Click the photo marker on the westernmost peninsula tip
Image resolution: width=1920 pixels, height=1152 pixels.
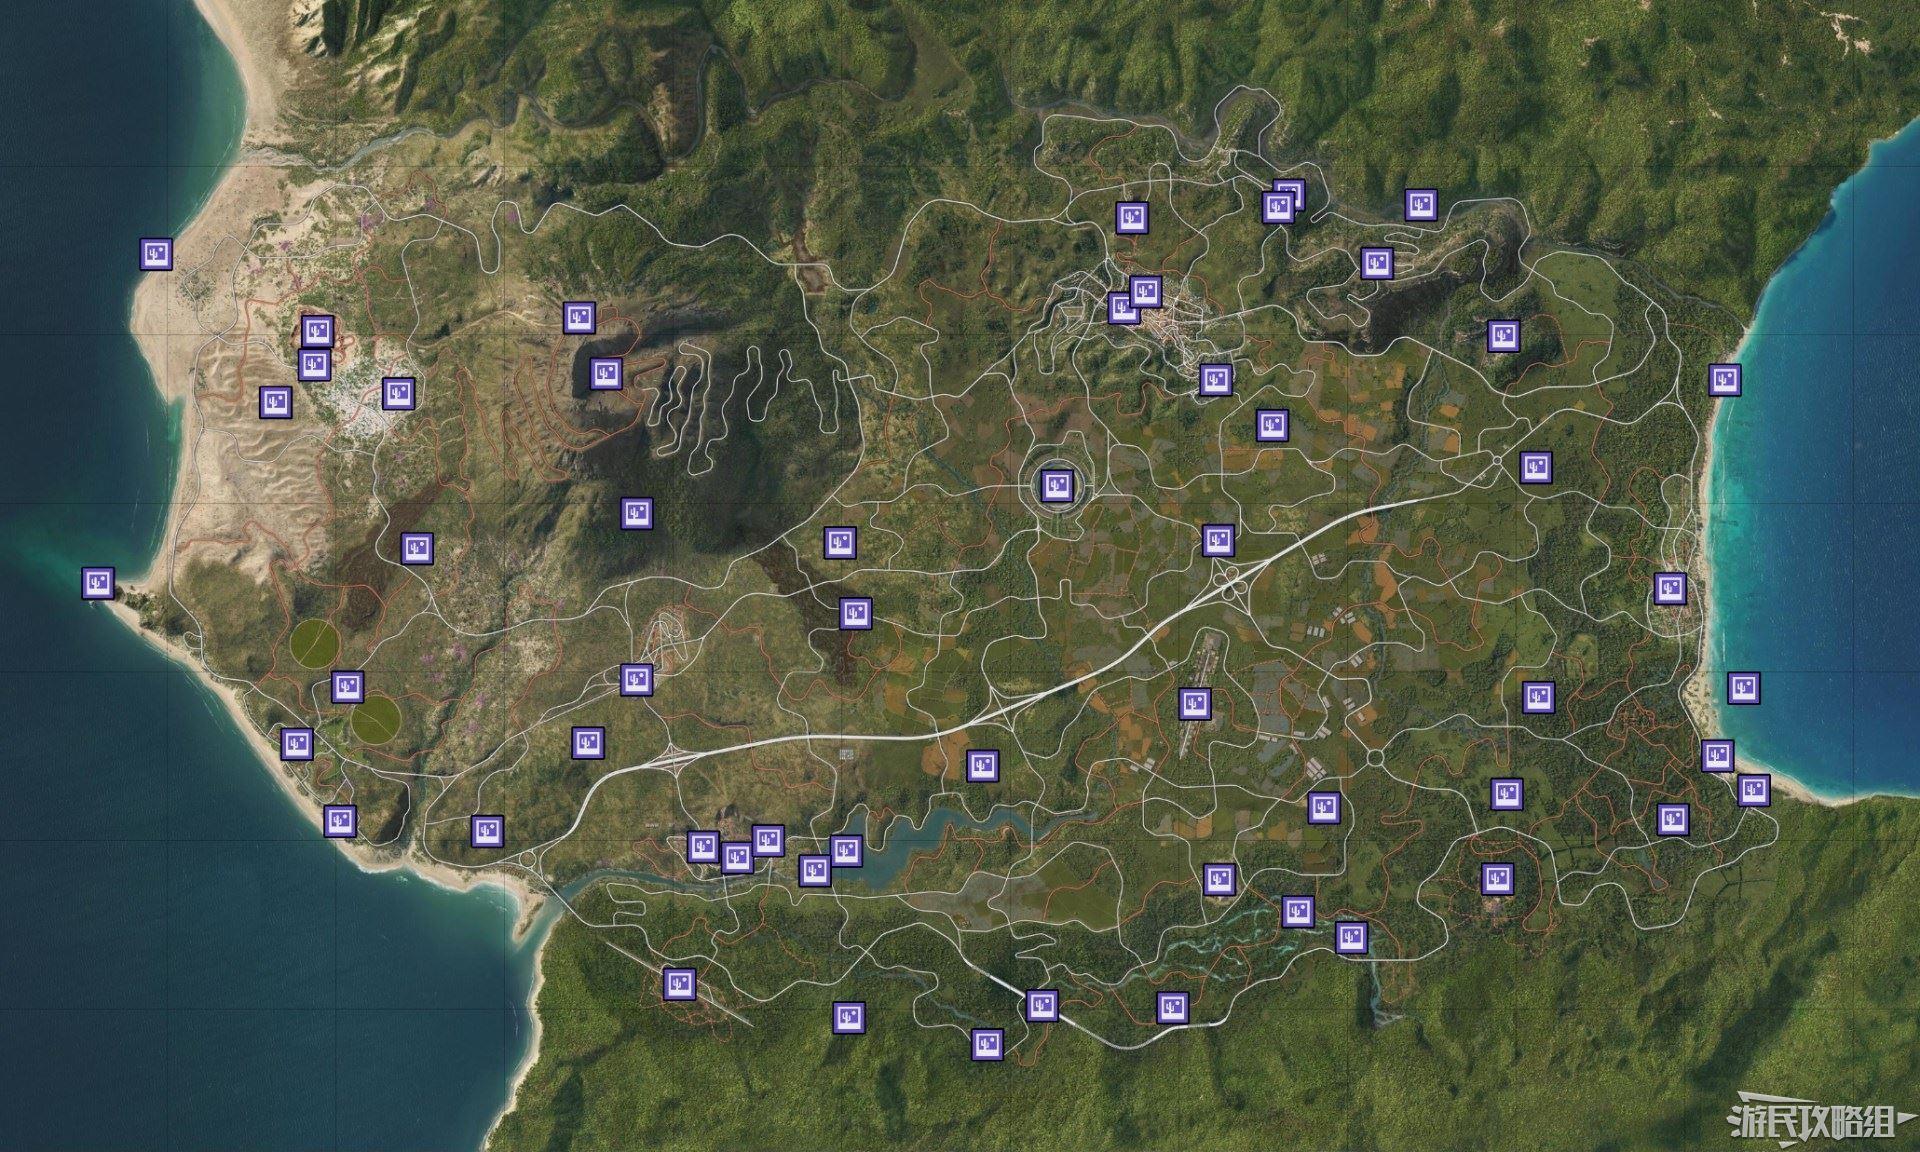pyautogui.click(x=97, y=582)
